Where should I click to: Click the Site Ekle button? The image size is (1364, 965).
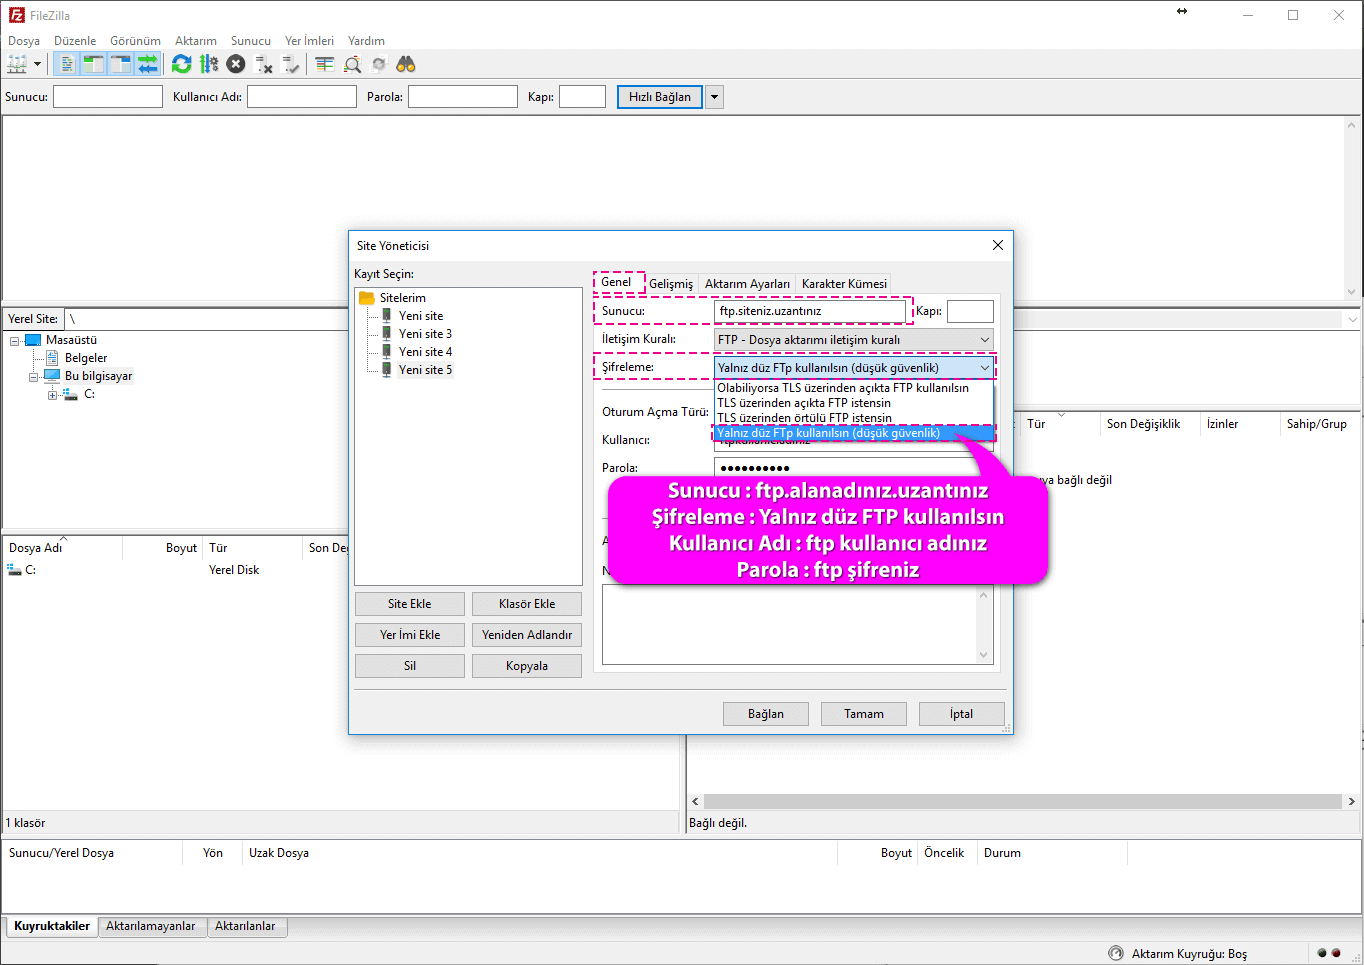(409, 604)
